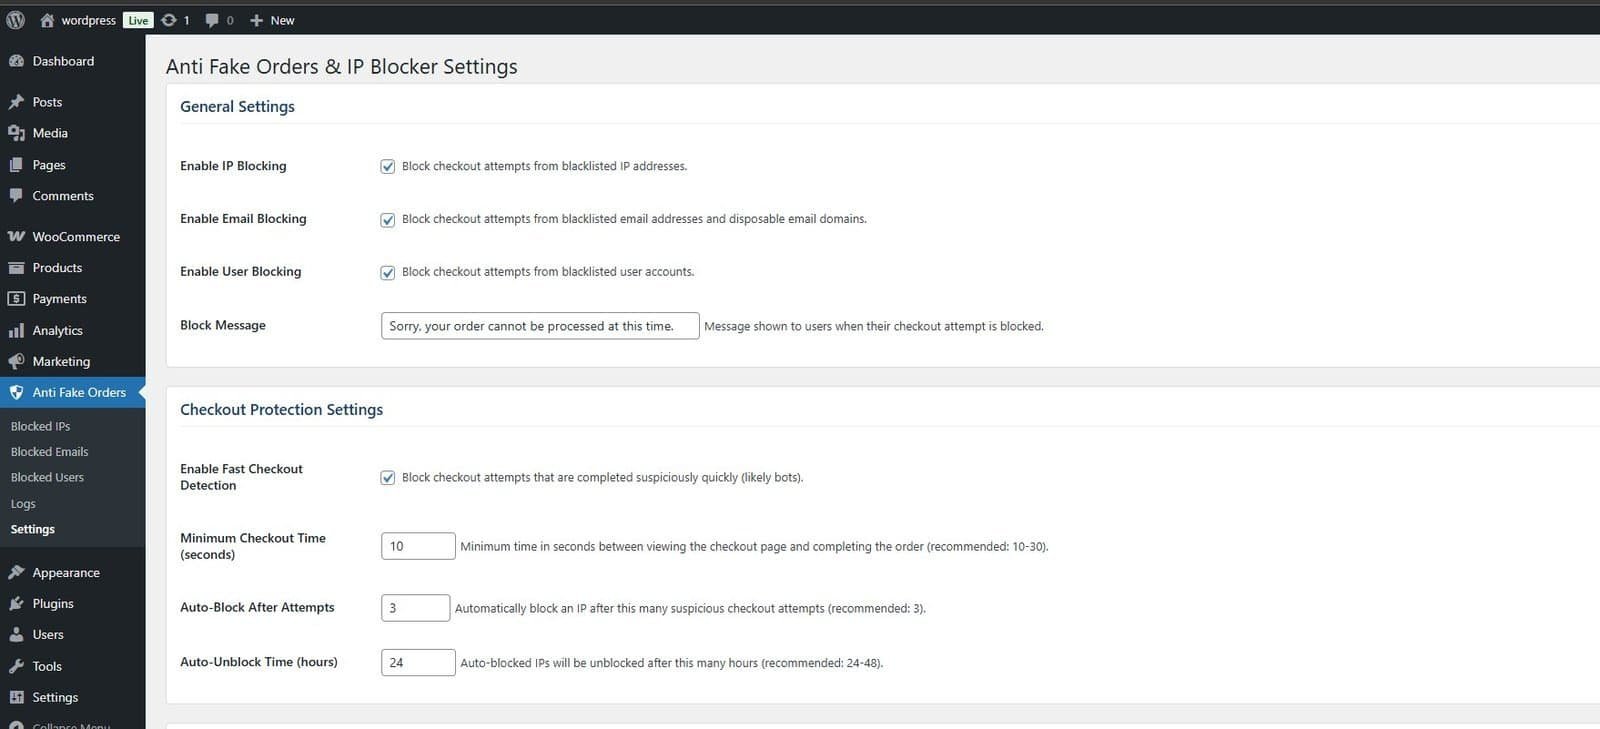Disable the Enable IP Blocking checkbox

click(388, 167)
